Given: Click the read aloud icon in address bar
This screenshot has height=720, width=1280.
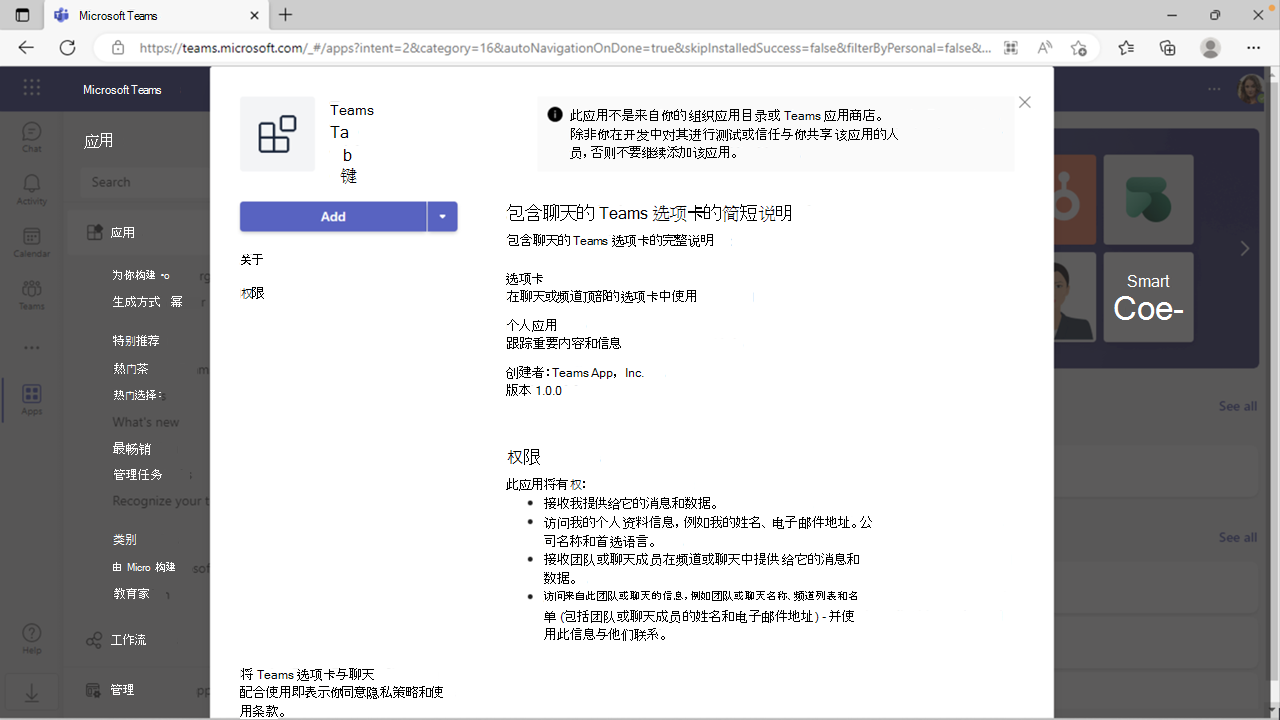Looking at the screenshot, I should 1044,48.
